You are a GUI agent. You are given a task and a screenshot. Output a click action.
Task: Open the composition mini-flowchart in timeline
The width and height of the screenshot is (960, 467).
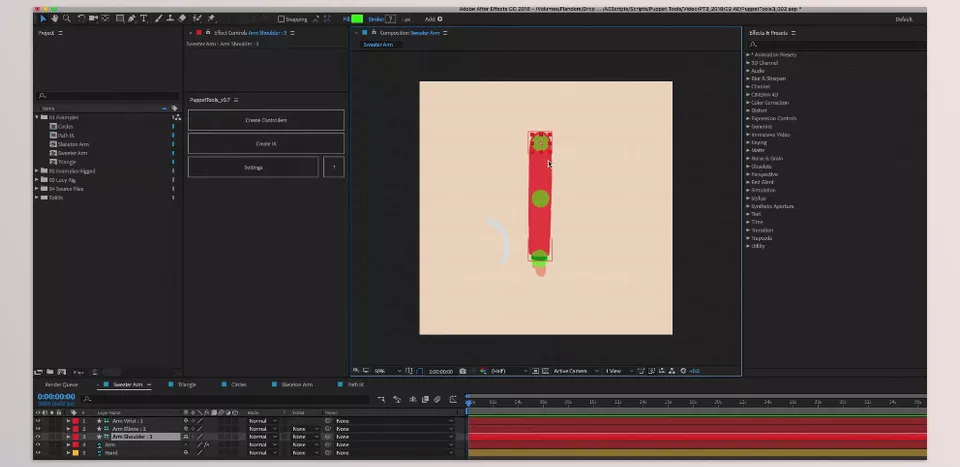coord(381,400)
